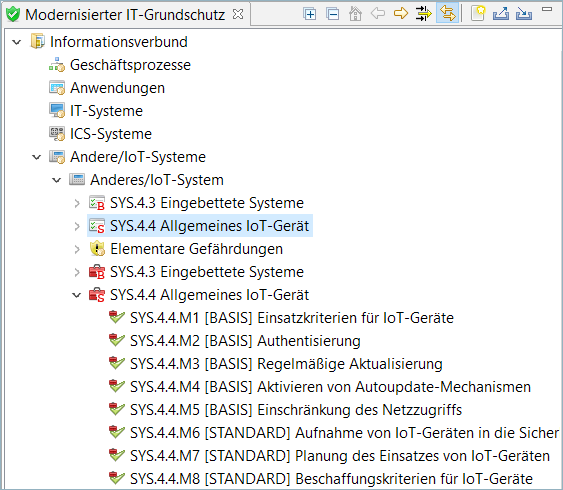Screen dimensions: 563x490
Task: Collapse the Anderes/IoT-System node
Action: tap(57, 180)
